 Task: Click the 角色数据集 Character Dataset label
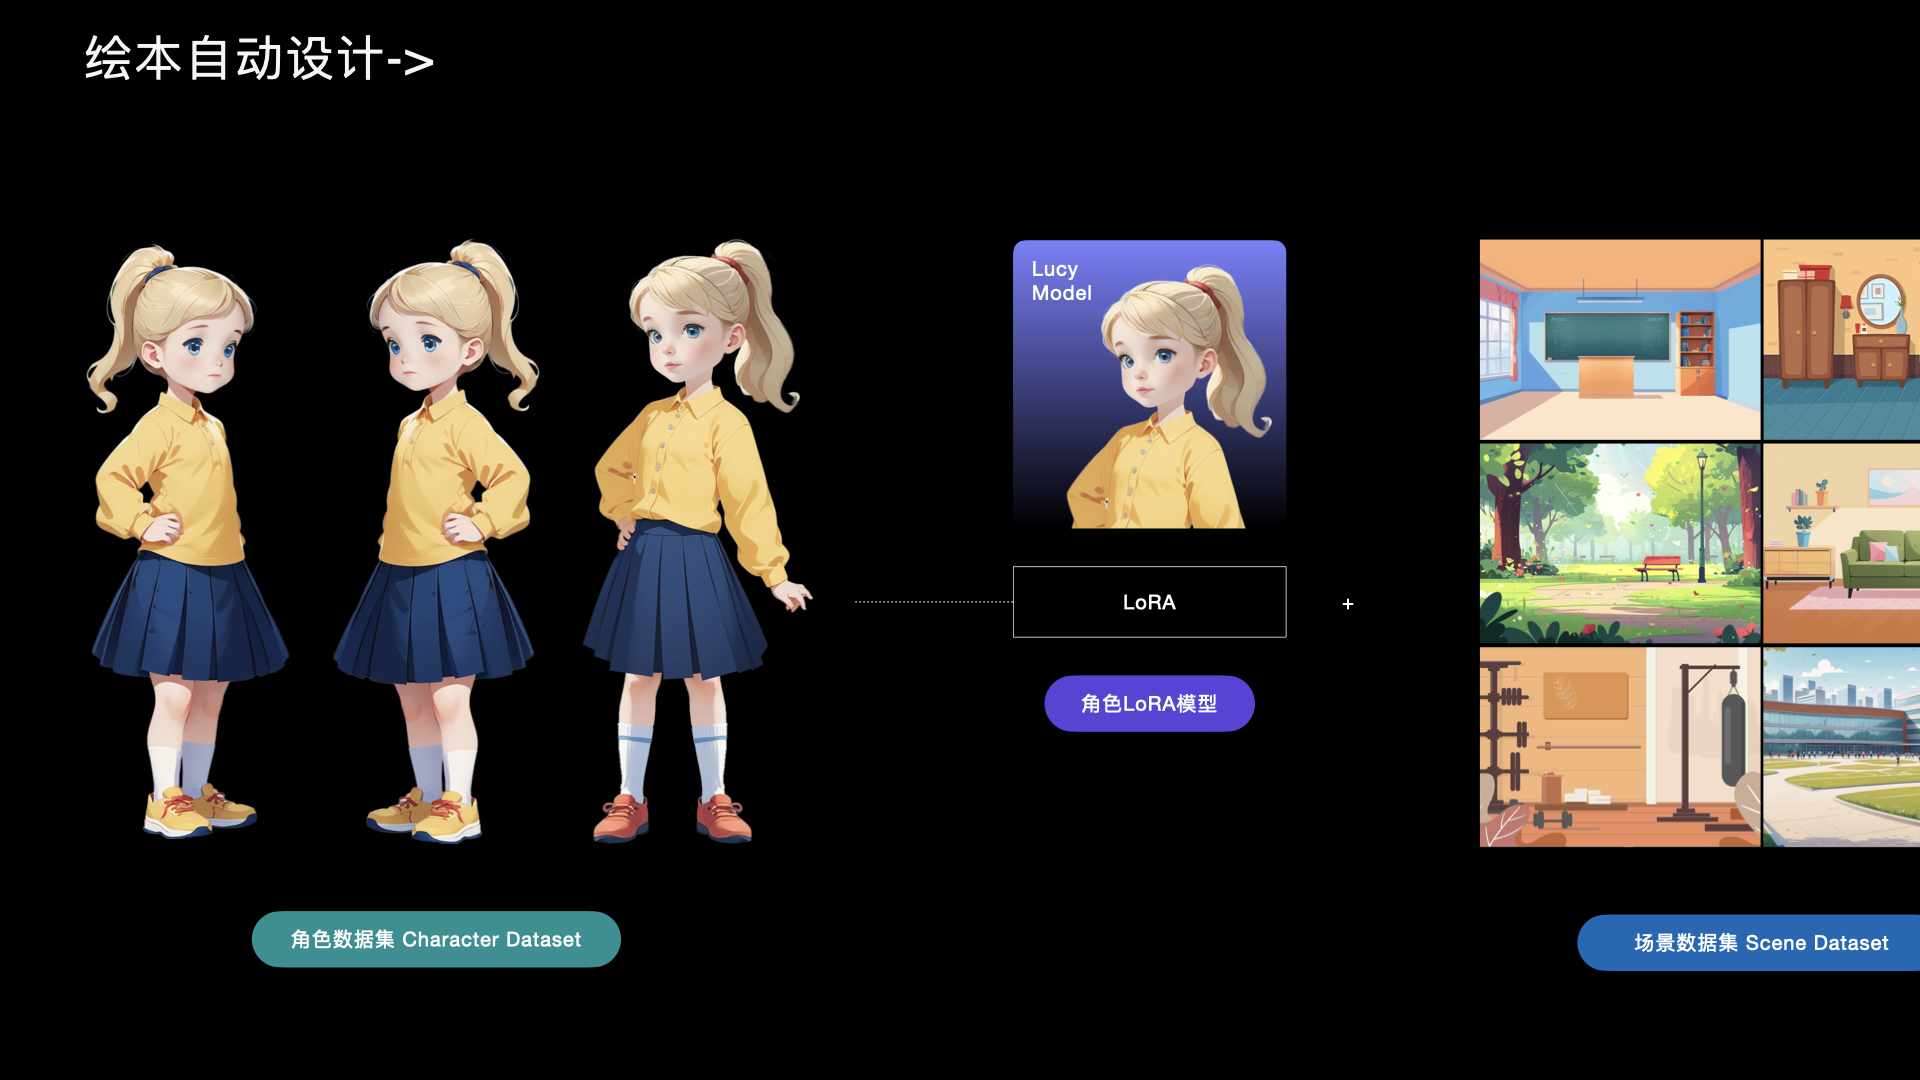436,939
